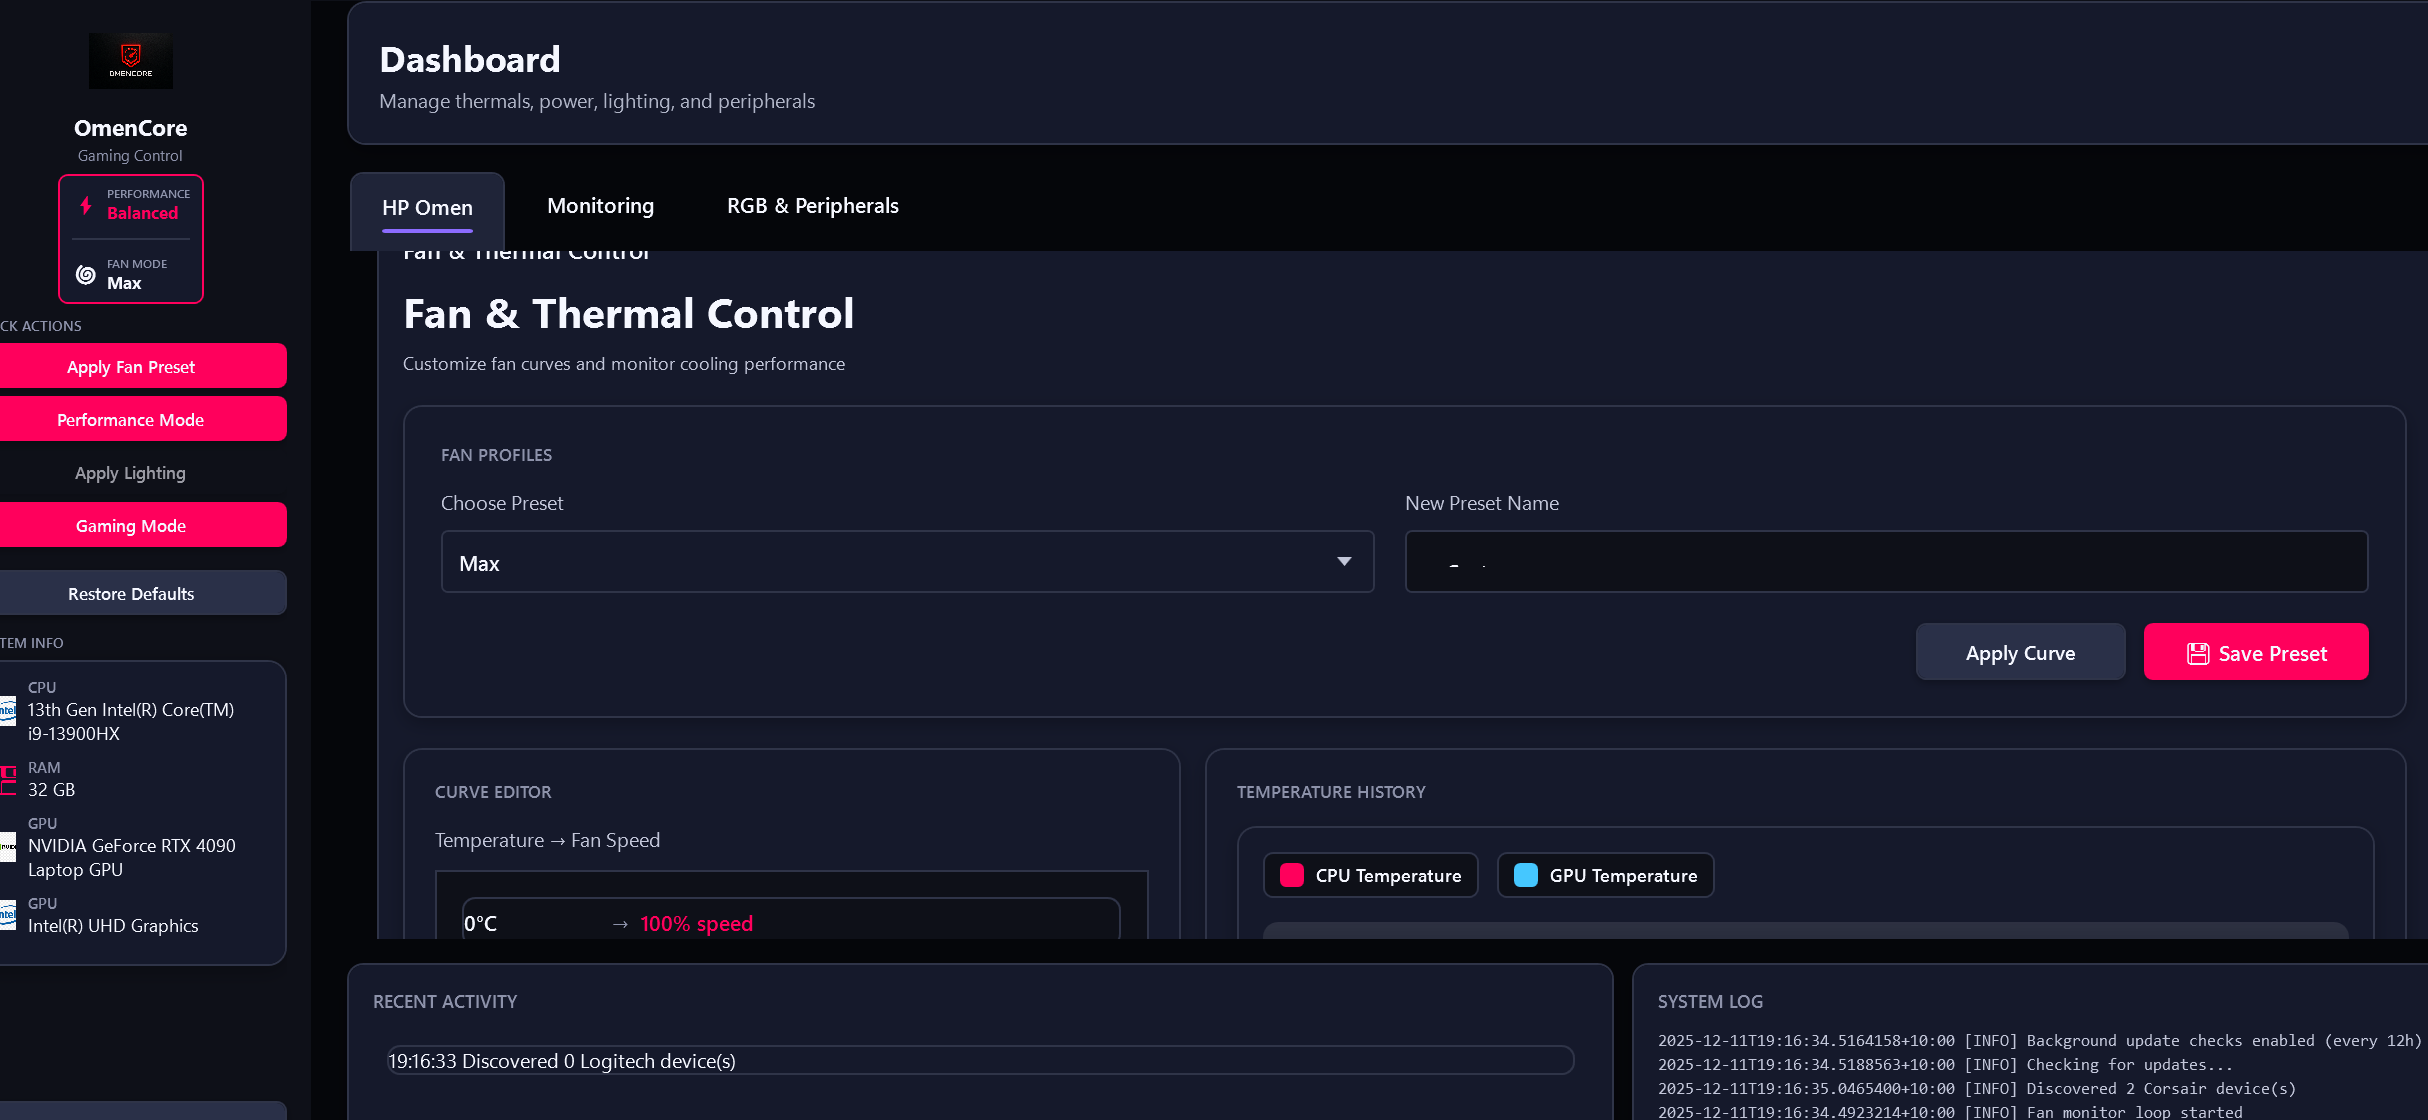Click the floppy disk icon on Save Preset
Image resolution: width=2428 pixels, height=1120 pixels.
(2198, 652)
